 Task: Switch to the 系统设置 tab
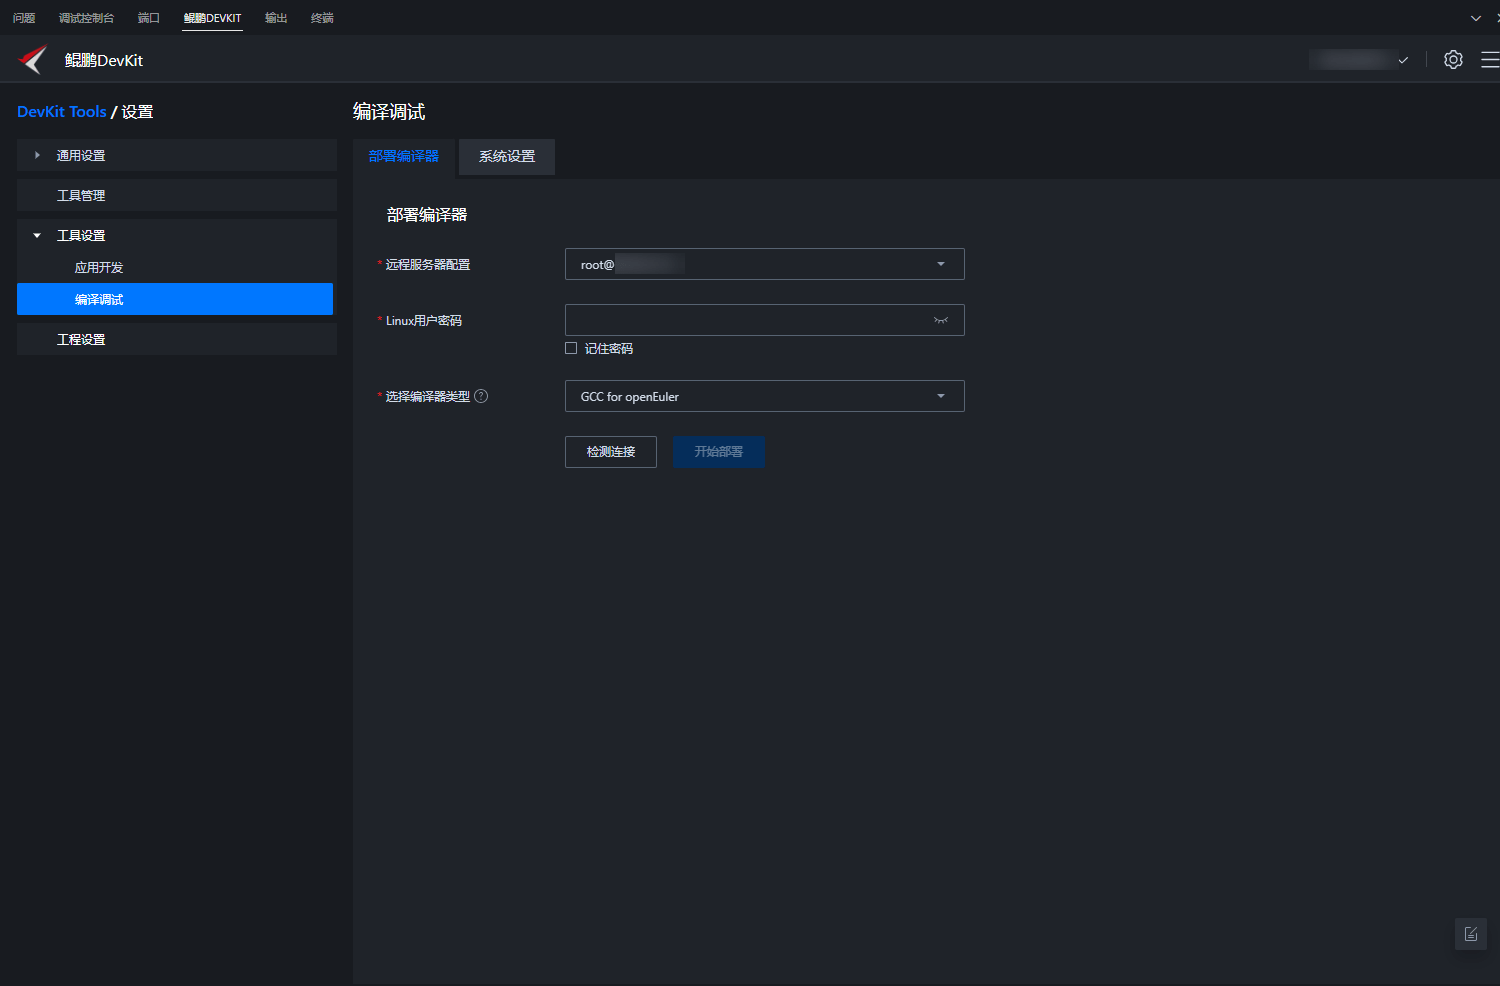coord(507,157)
